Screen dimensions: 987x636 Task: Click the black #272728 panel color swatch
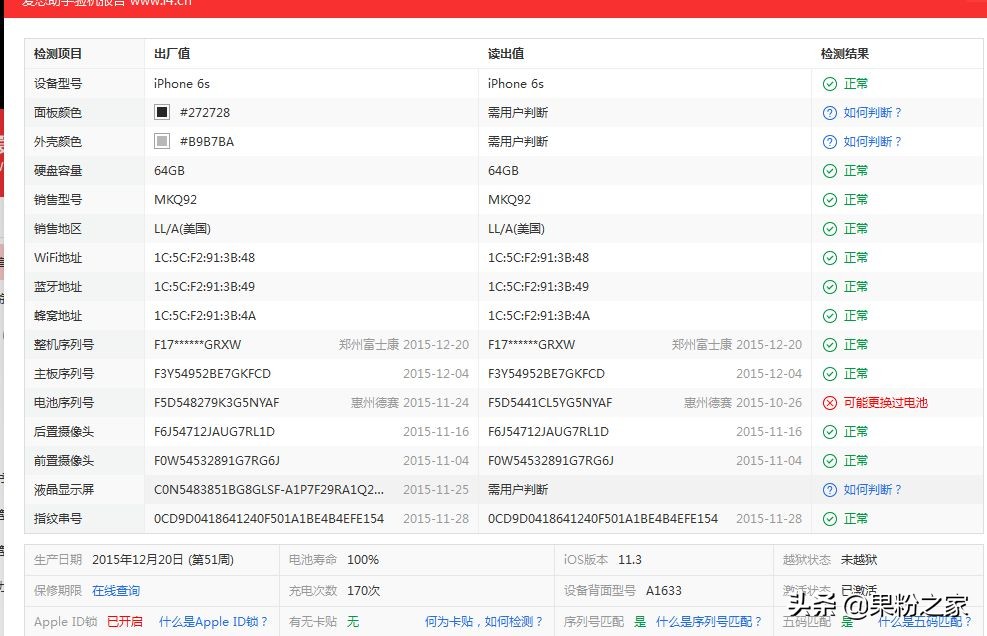click(x=160, y=112)
